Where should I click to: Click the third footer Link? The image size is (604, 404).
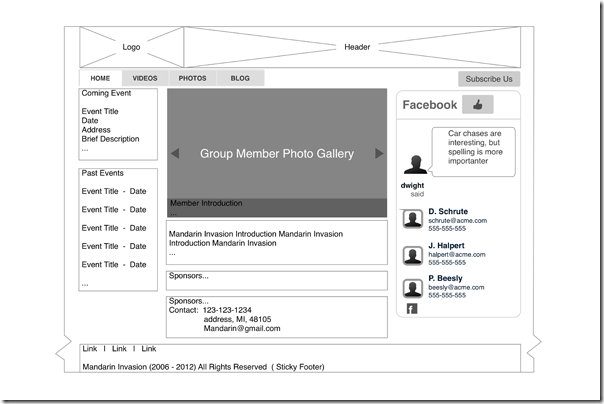pyautogui.click(x=149, y=349)
